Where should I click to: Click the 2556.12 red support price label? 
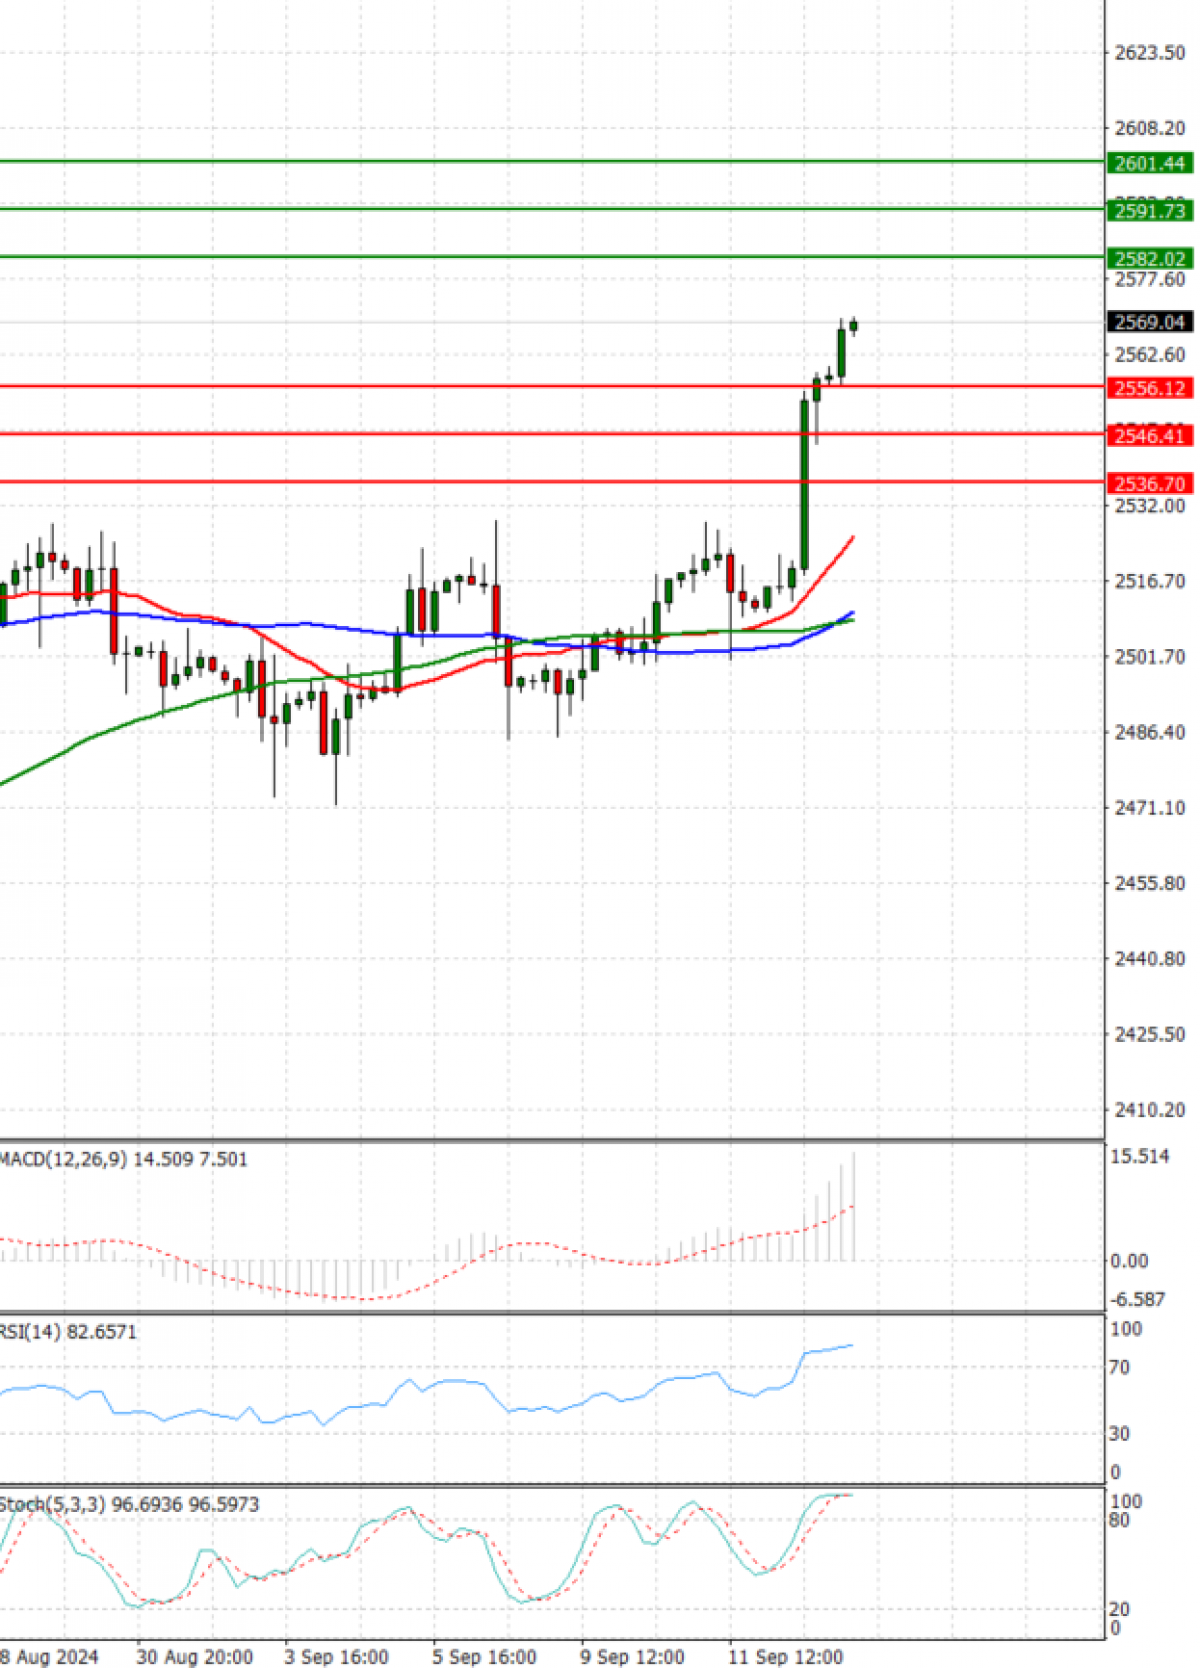pos(1149,388)
